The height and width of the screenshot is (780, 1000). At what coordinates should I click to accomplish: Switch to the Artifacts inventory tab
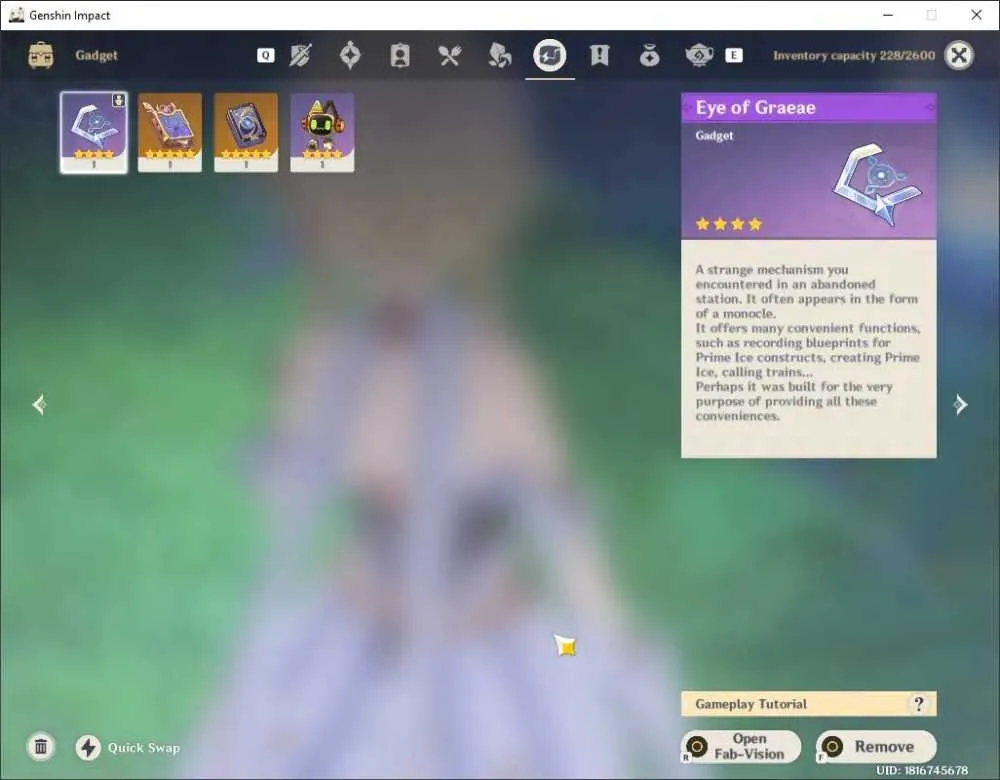tap(350, 55)
